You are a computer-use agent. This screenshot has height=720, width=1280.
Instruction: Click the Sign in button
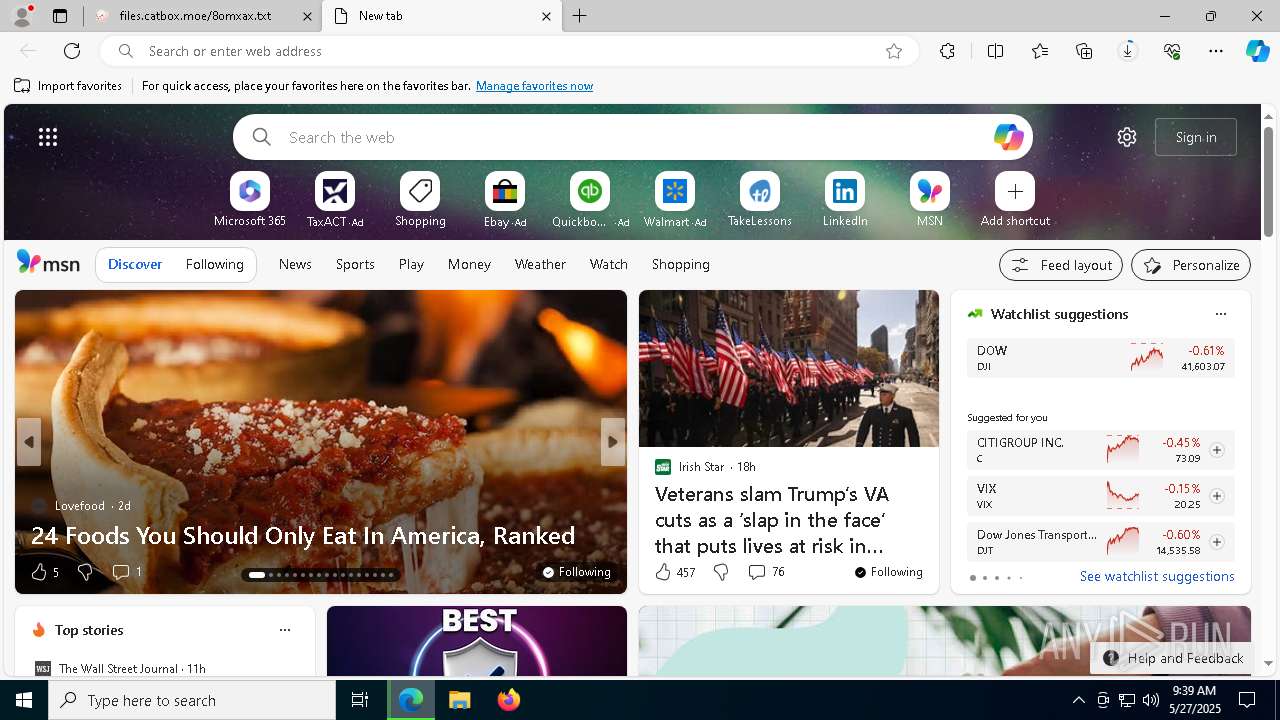point(1196,137)
